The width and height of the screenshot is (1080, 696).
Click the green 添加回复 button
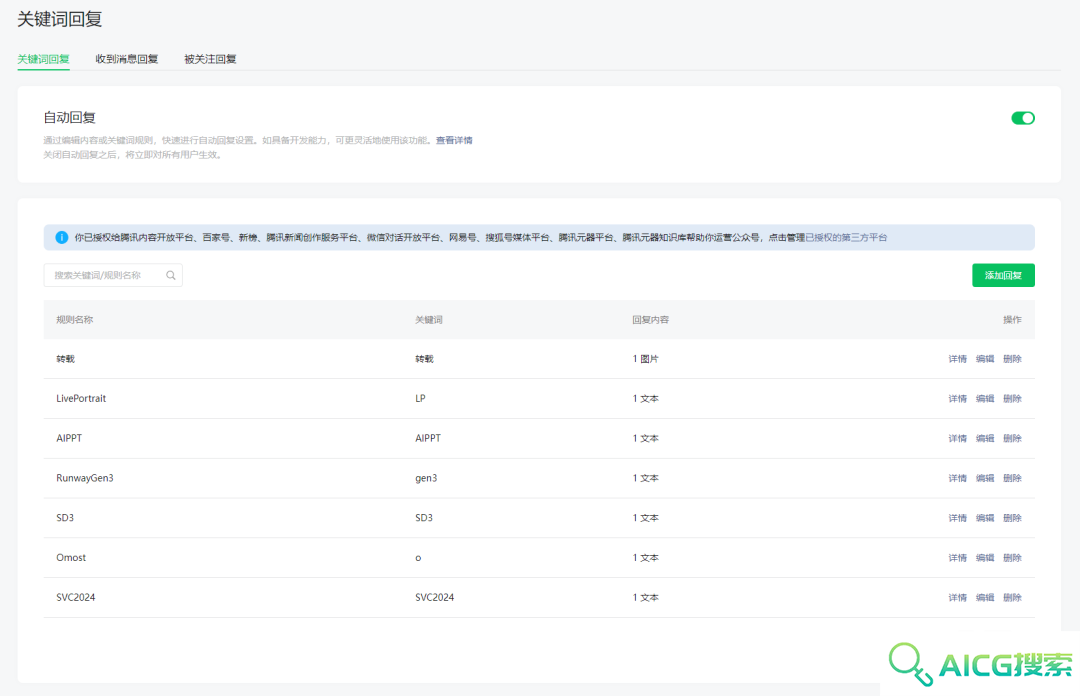pos(1003,275)
